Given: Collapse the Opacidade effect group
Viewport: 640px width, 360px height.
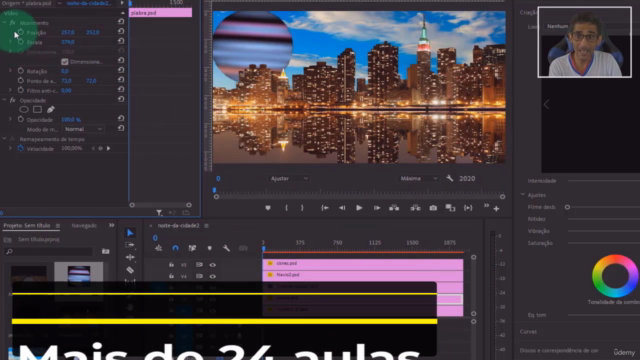Looking at the screenshot, I should [4, 100].
